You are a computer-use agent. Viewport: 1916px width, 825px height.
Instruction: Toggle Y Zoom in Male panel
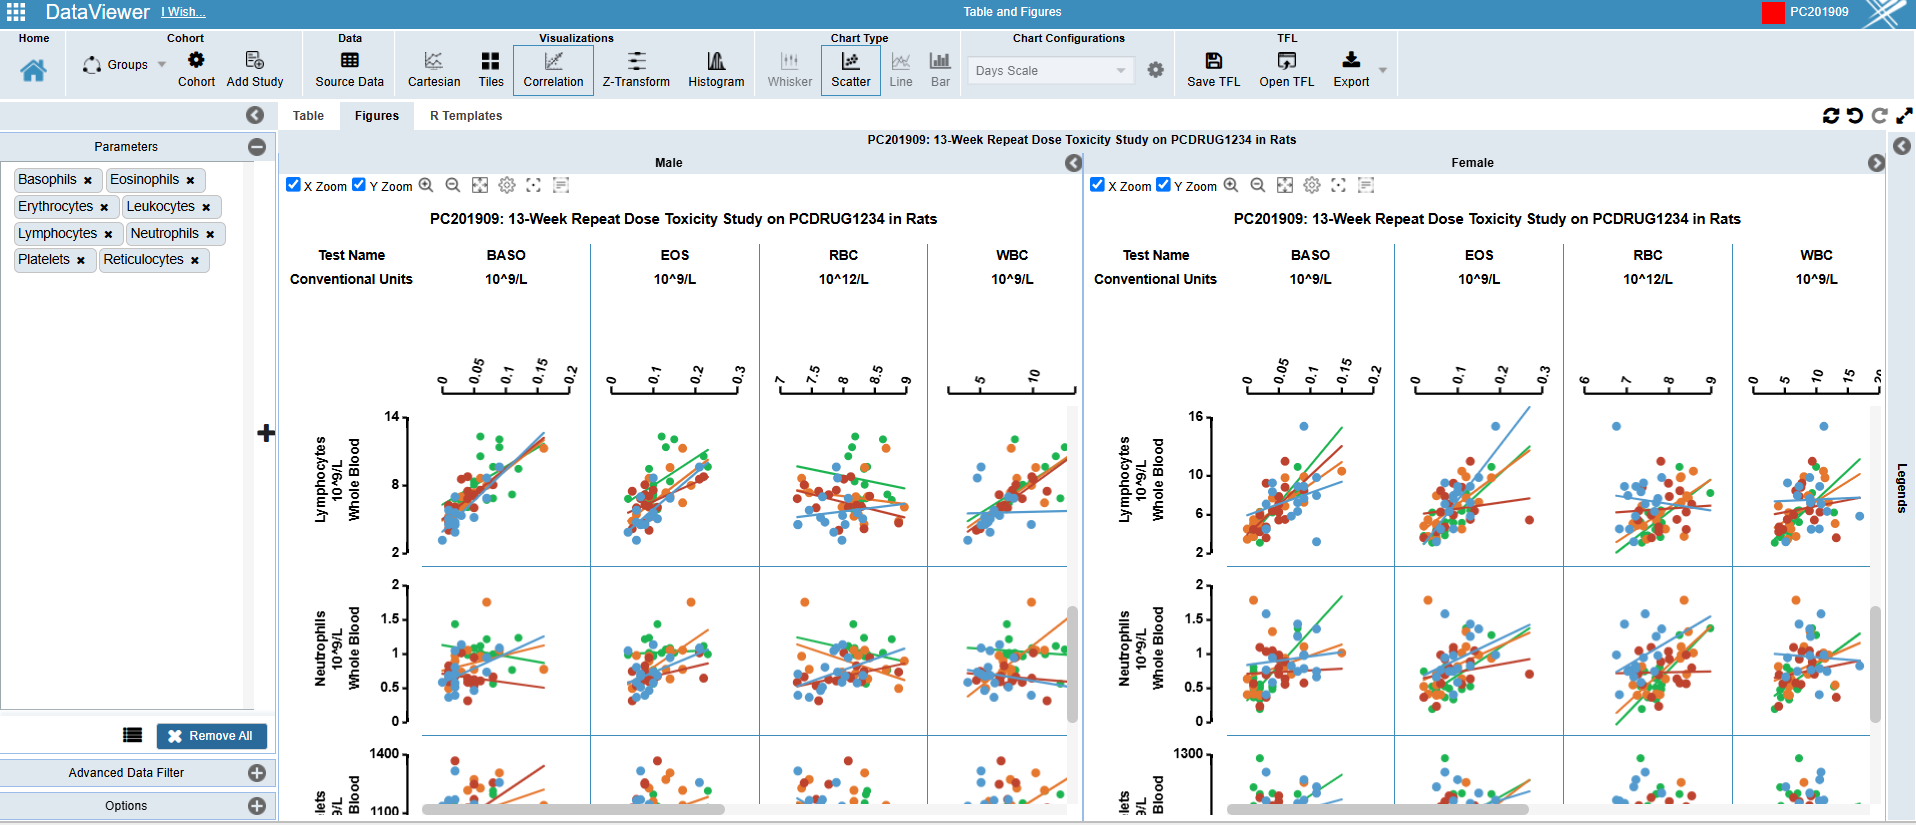coord(359,185)
